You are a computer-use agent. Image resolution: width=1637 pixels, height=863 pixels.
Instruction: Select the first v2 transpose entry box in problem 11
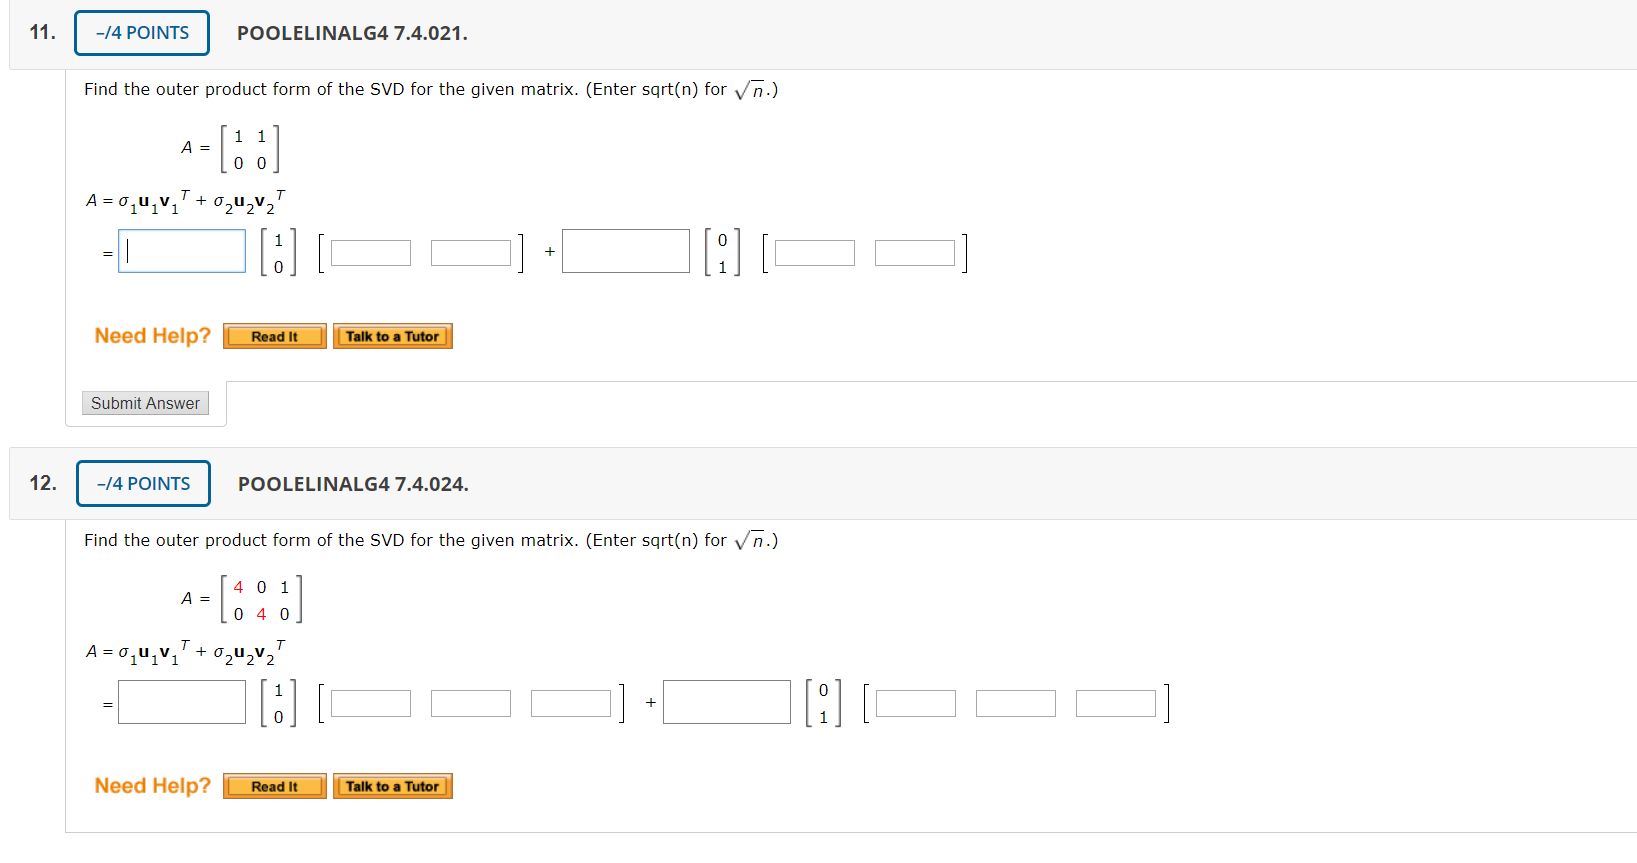click(815, 252)
